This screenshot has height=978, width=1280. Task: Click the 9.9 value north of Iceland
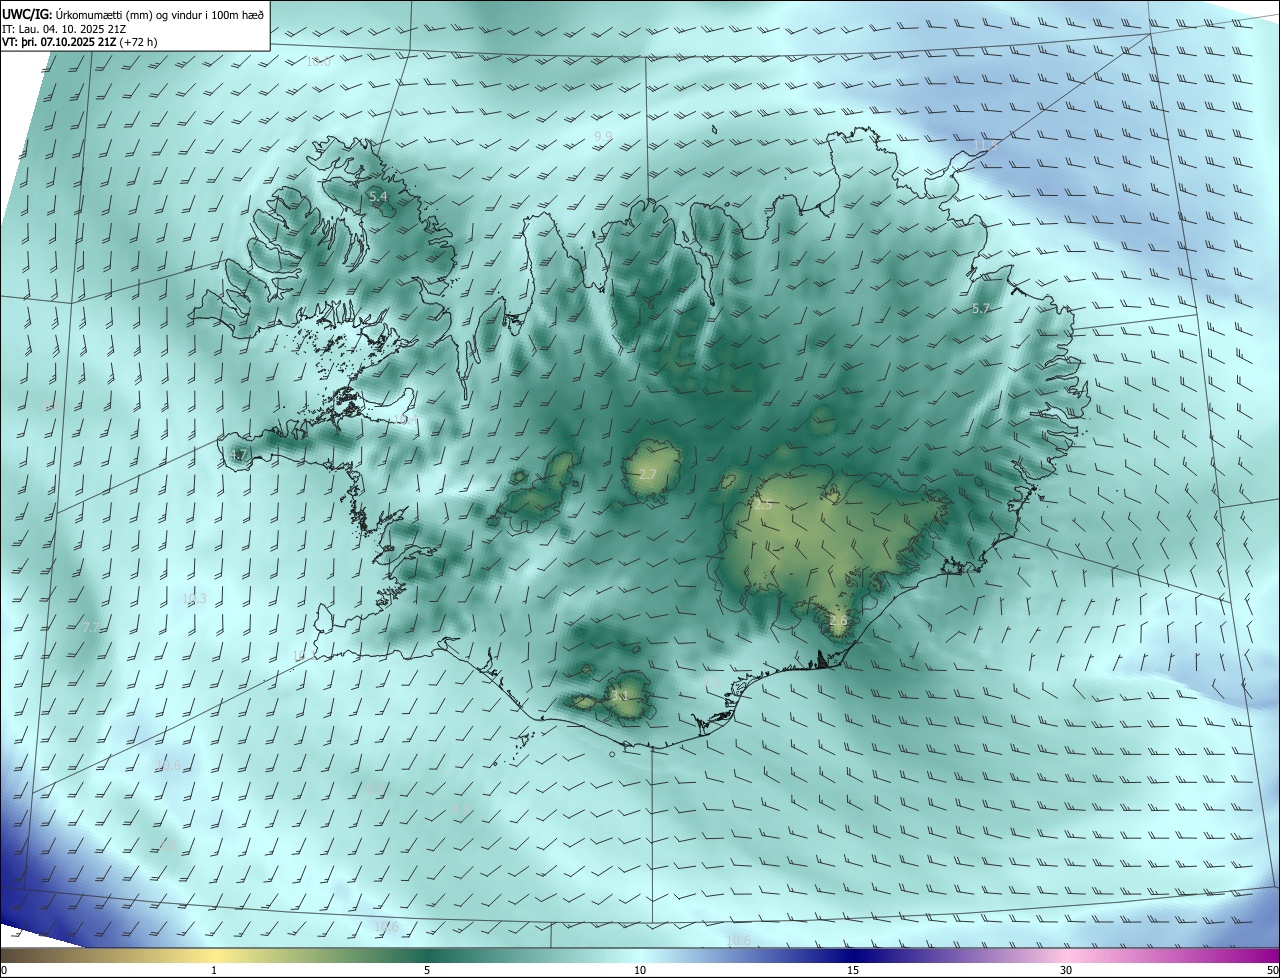[x=603, y=135]
